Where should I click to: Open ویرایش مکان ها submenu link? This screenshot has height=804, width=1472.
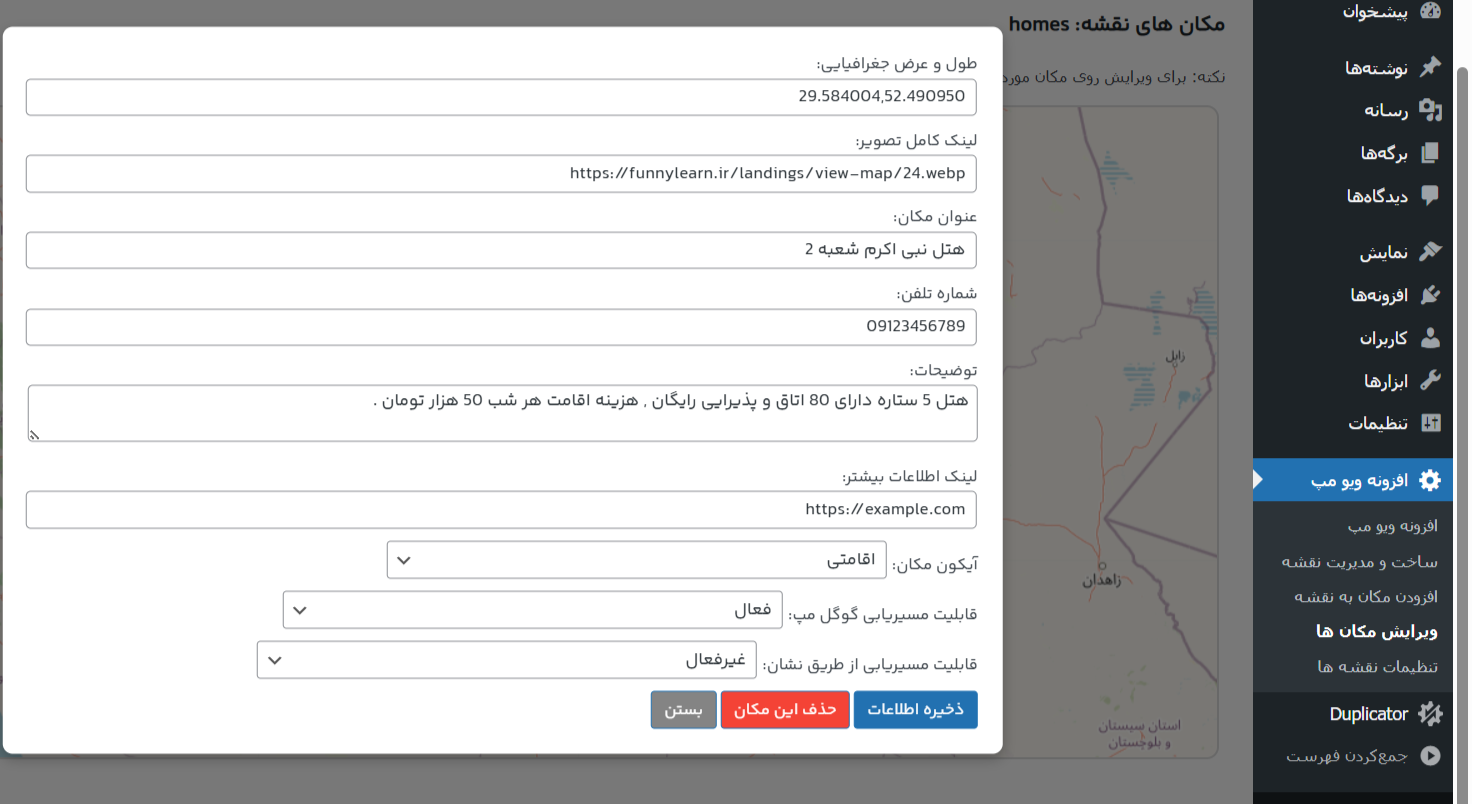[1377, 632]
